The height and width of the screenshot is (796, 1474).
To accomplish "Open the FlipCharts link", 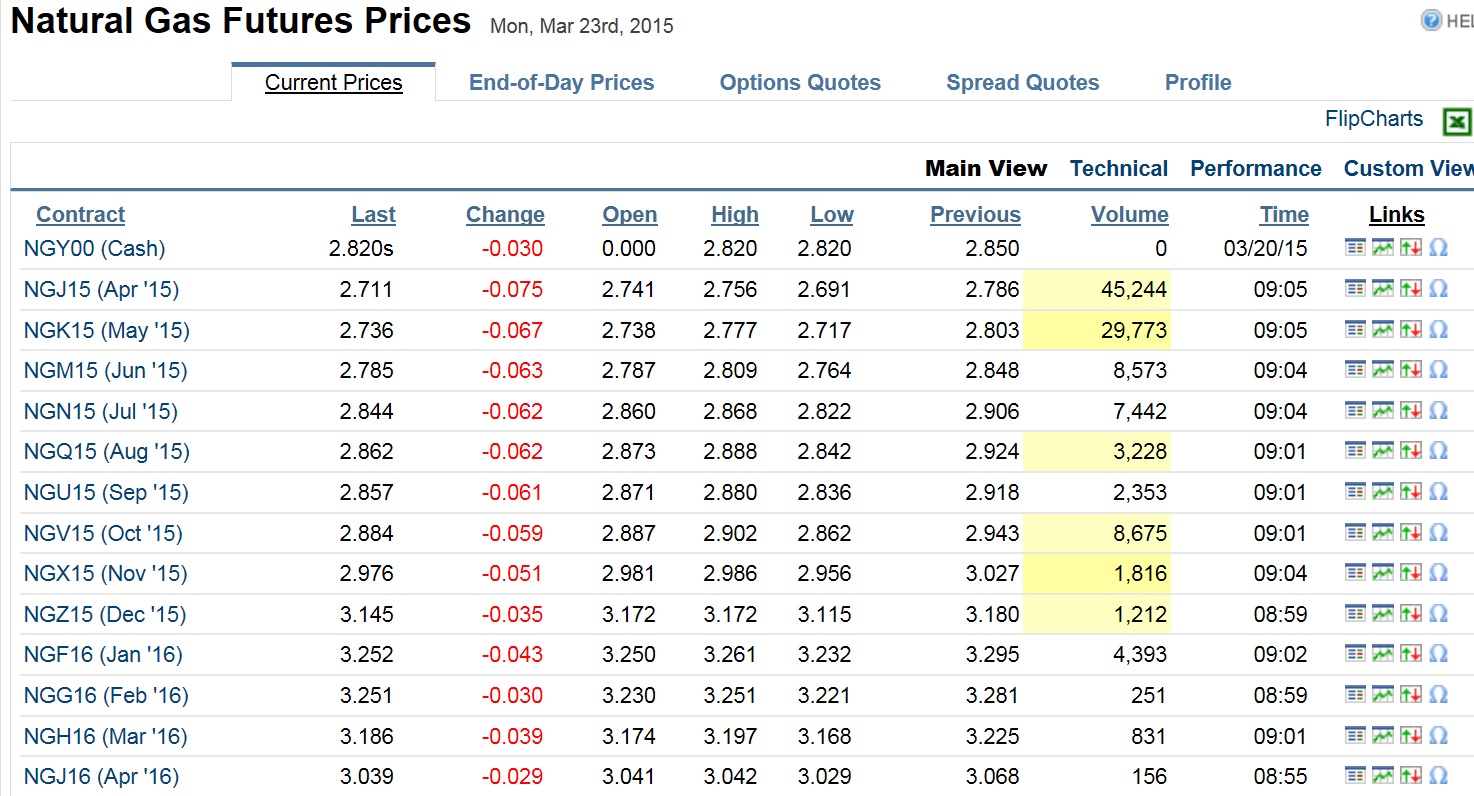I will pos(1374,119).
